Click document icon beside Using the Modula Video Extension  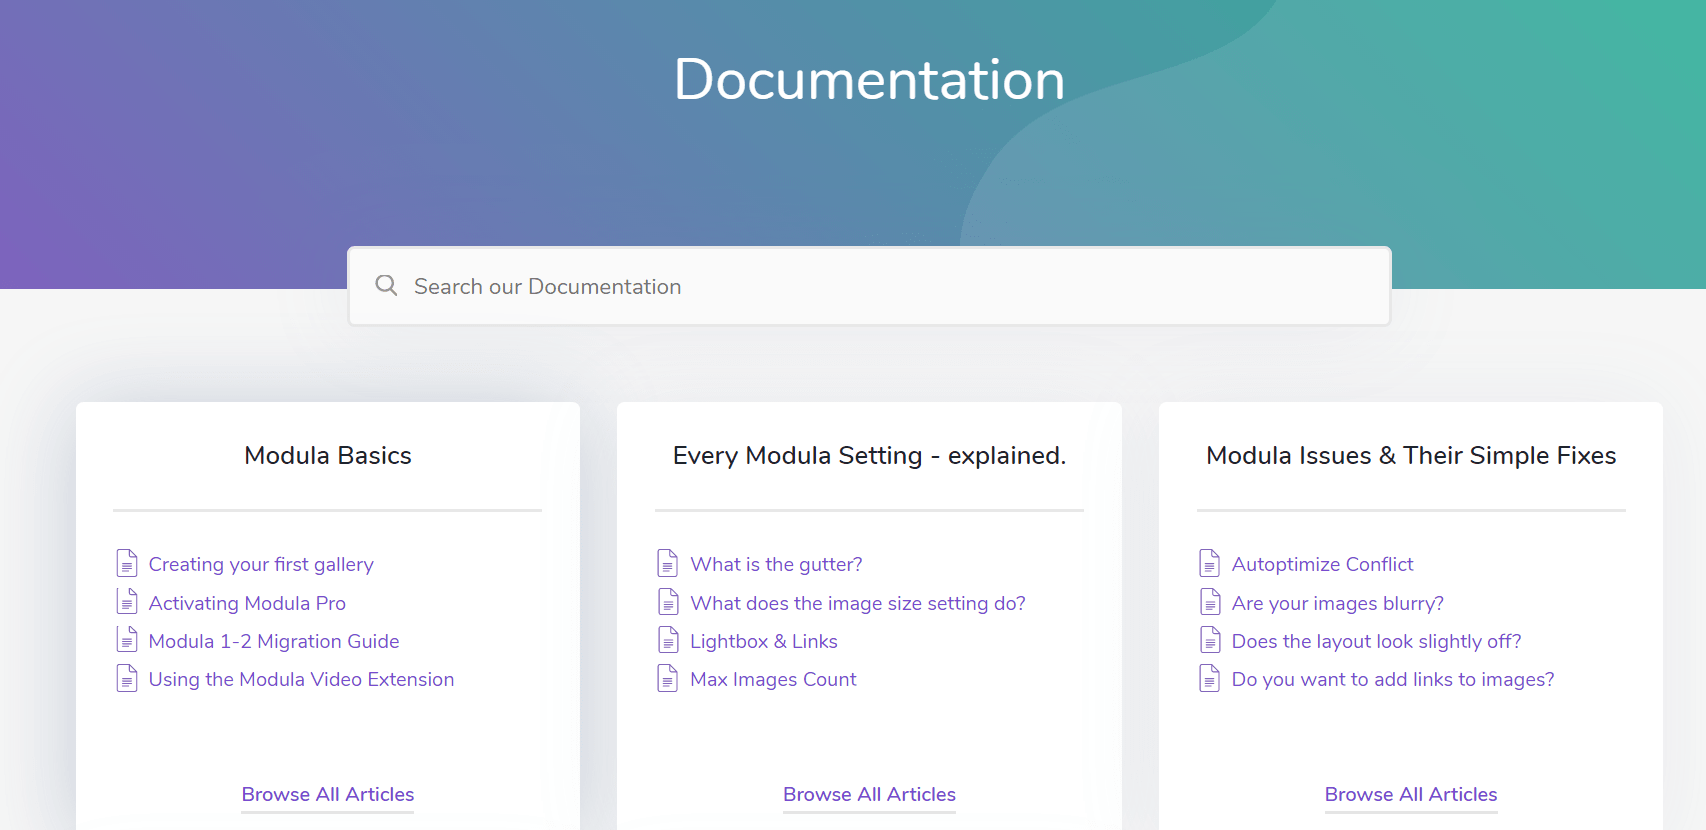127,678
